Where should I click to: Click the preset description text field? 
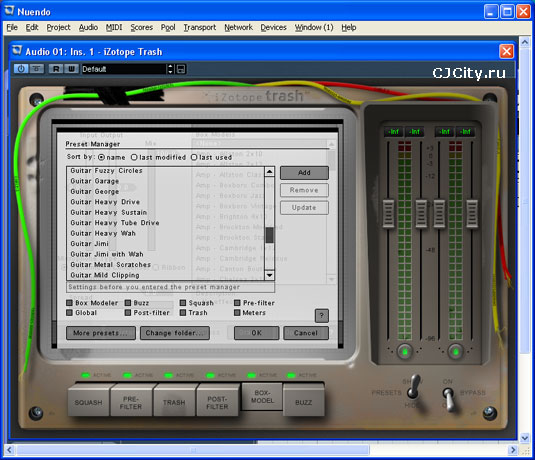(x=170, y=287)
